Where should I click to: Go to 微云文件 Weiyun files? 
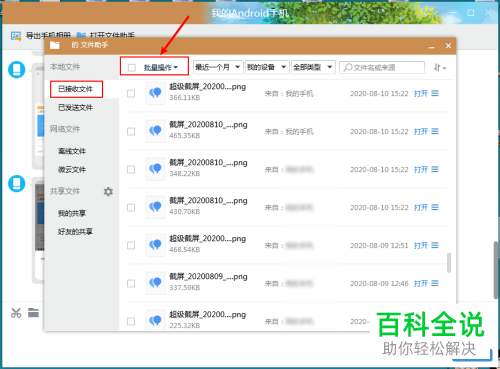(x=72, y=170)
